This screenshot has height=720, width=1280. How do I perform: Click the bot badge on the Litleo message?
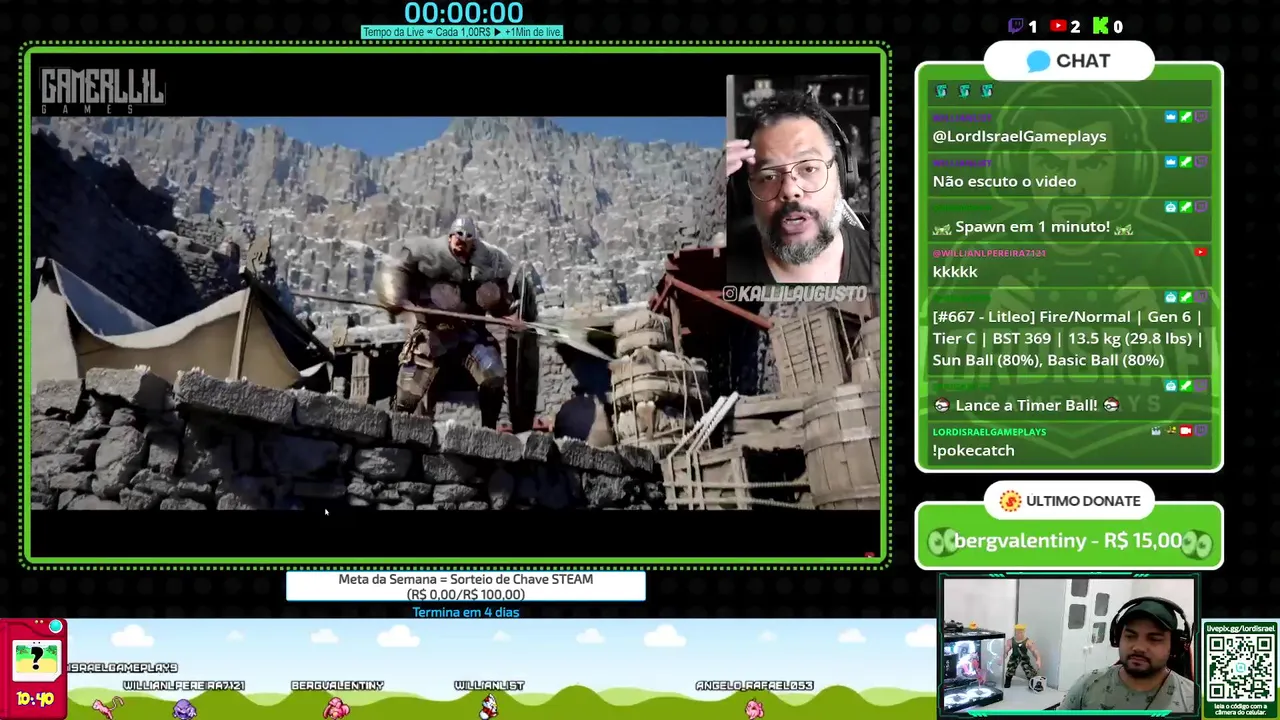pyautogui.click(x=1171, y=297)
